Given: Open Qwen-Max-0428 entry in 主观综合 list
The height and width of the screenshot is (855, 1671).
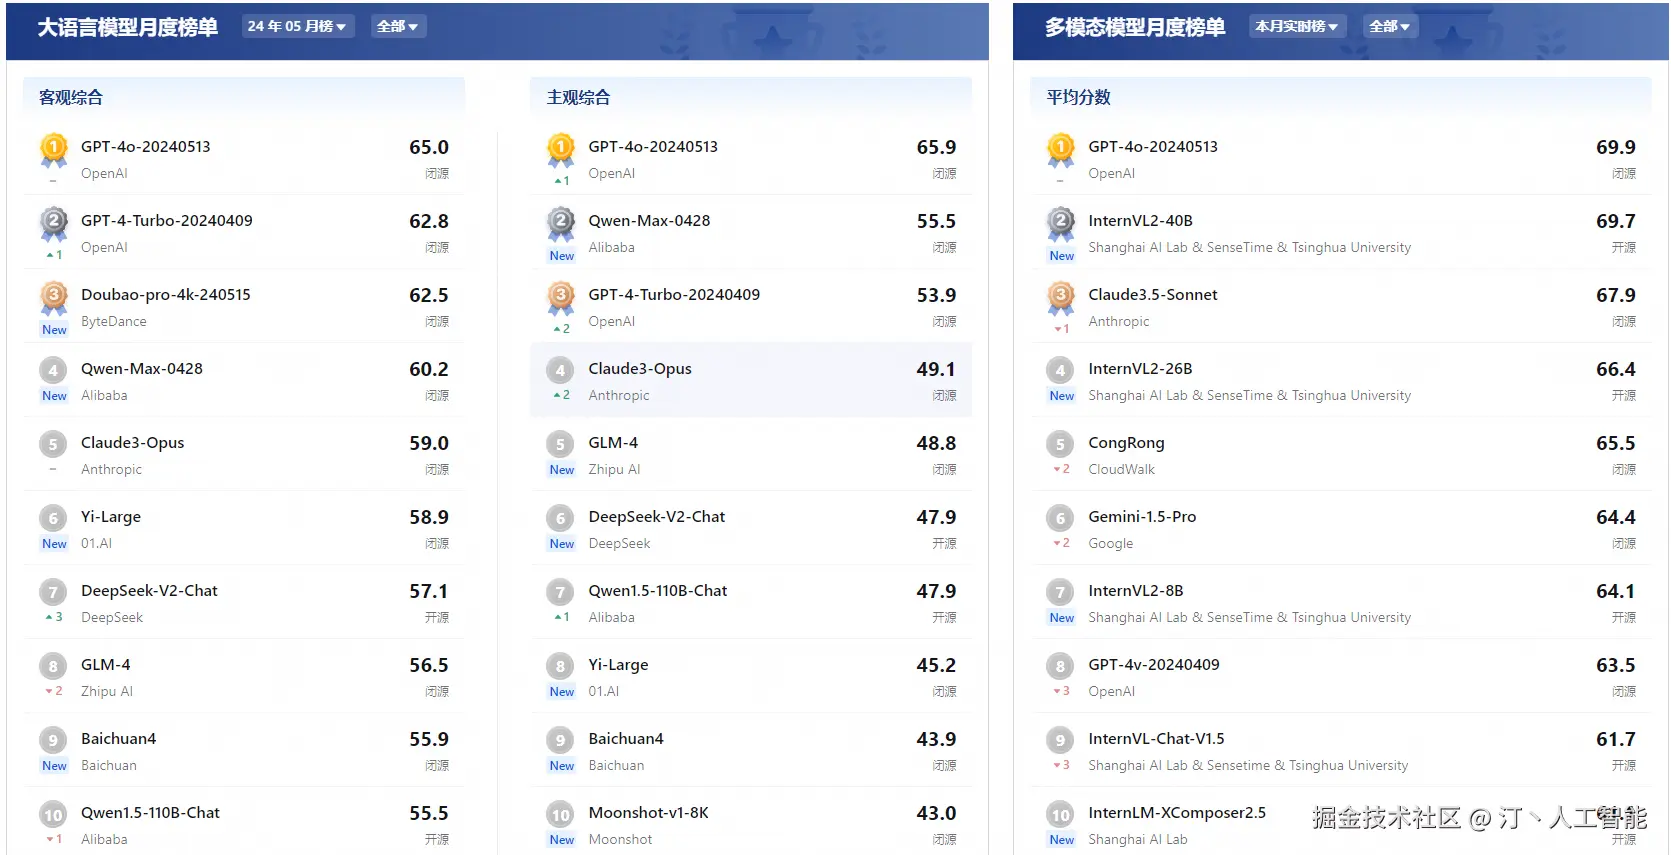Looking at the screenshot, I should point(649,221).
